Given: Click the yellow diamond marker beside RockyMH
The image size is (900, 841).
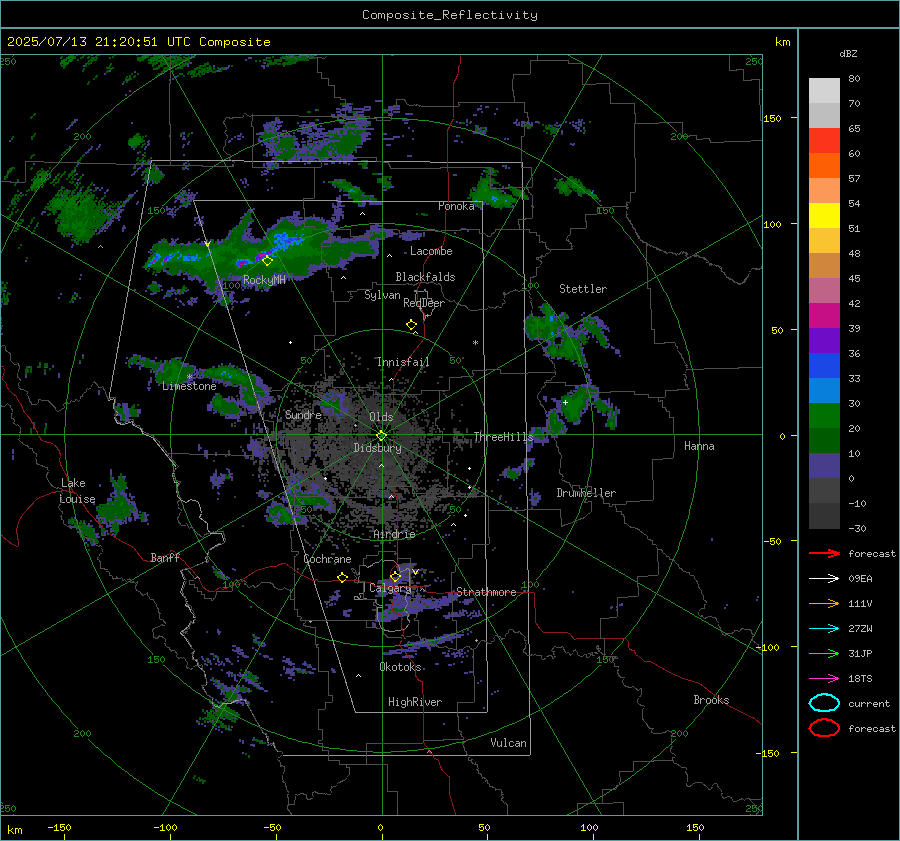Looking at the screenshot, I should tap(267, 261).
